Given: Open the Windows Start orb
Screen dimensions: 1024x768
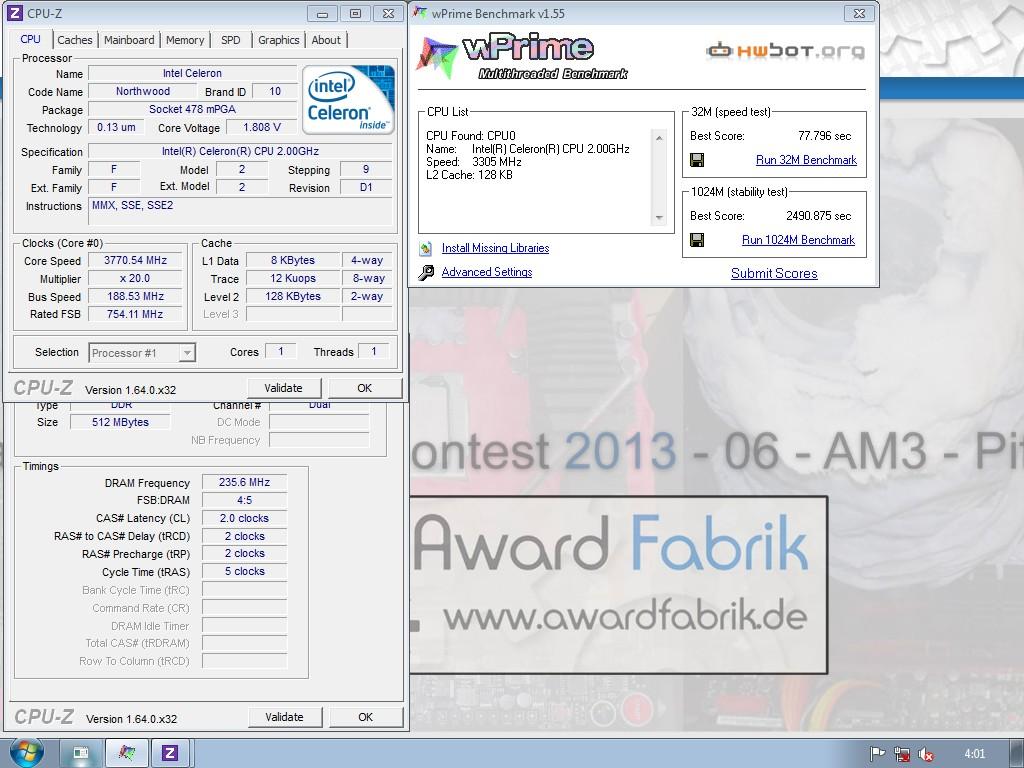Looking at the screenshot, I should 27,752.
